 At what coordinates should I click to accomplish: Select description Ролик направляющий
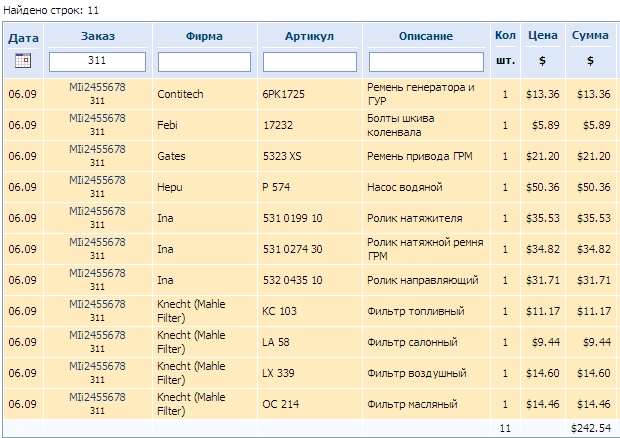pos(423,280)
